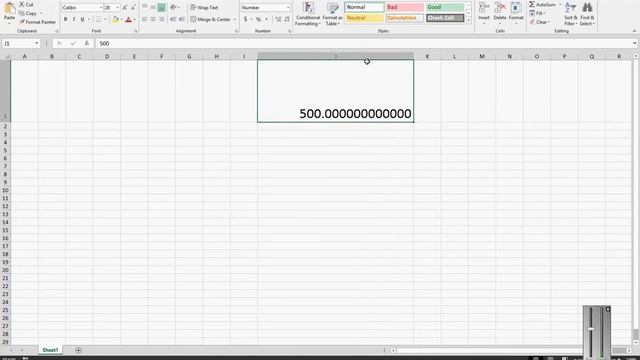Screen dimensions: 640x360
Task: Apply the Calculation cell style
Action: click(x=404, y=18)
